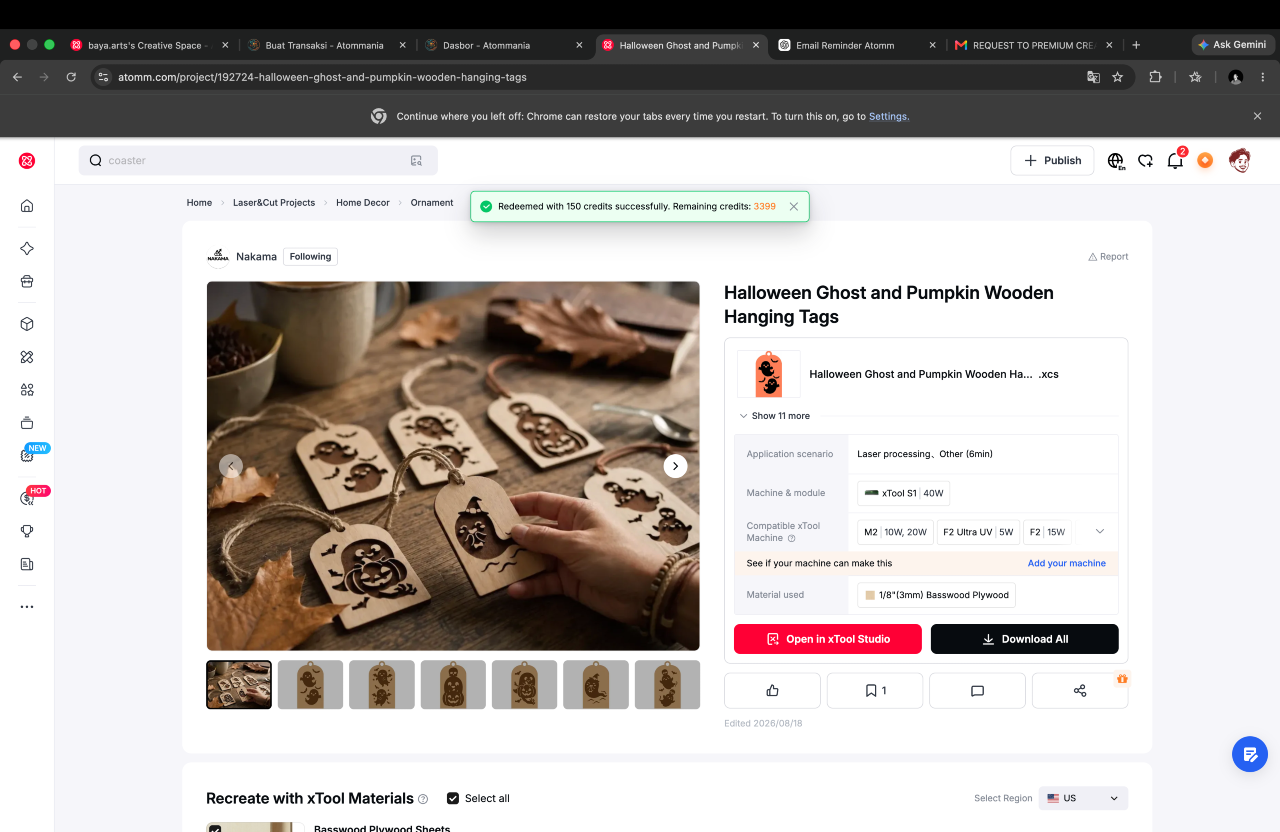Click Download All

[1025, 639]
